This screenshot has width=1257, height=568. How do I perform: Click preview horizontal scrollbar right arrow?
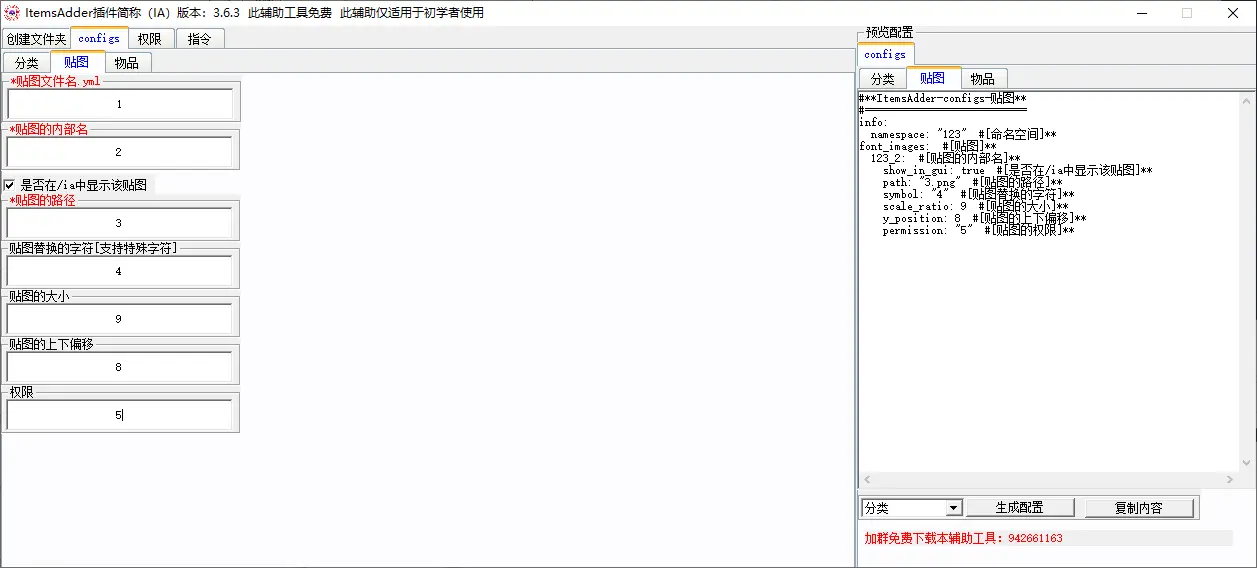(1230, 480)
